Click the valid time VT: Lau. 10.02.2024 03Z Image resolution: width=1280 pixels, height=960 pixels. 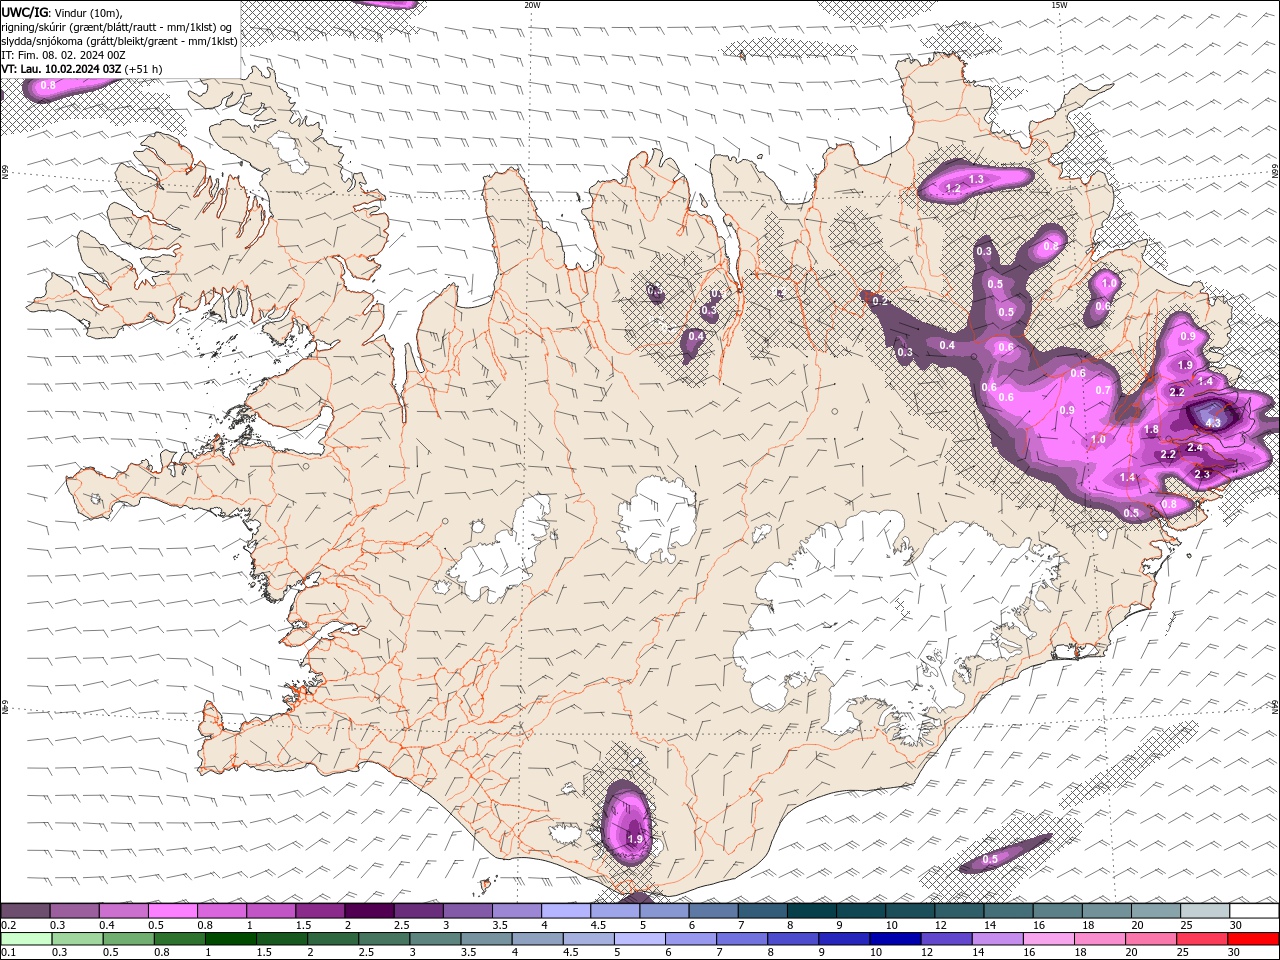point(62,69)
